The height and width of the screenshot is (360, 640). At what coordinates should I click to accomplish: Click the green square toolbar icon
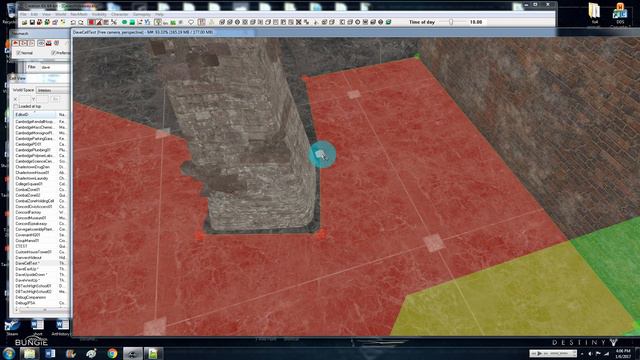click(x=132, y=22)
